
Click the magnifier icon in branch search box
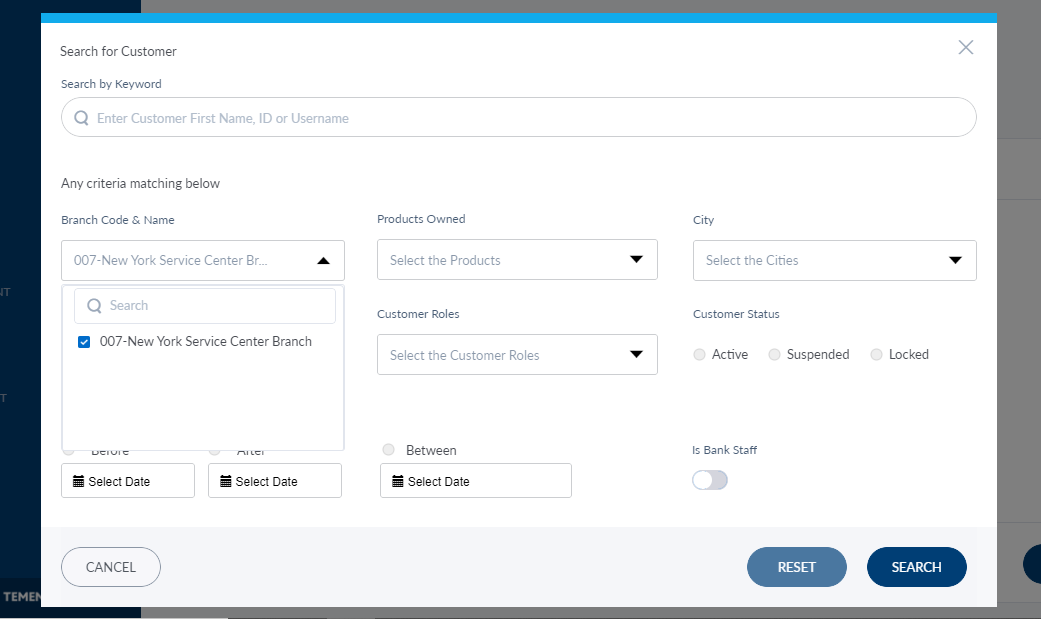(x=95, y=306)
